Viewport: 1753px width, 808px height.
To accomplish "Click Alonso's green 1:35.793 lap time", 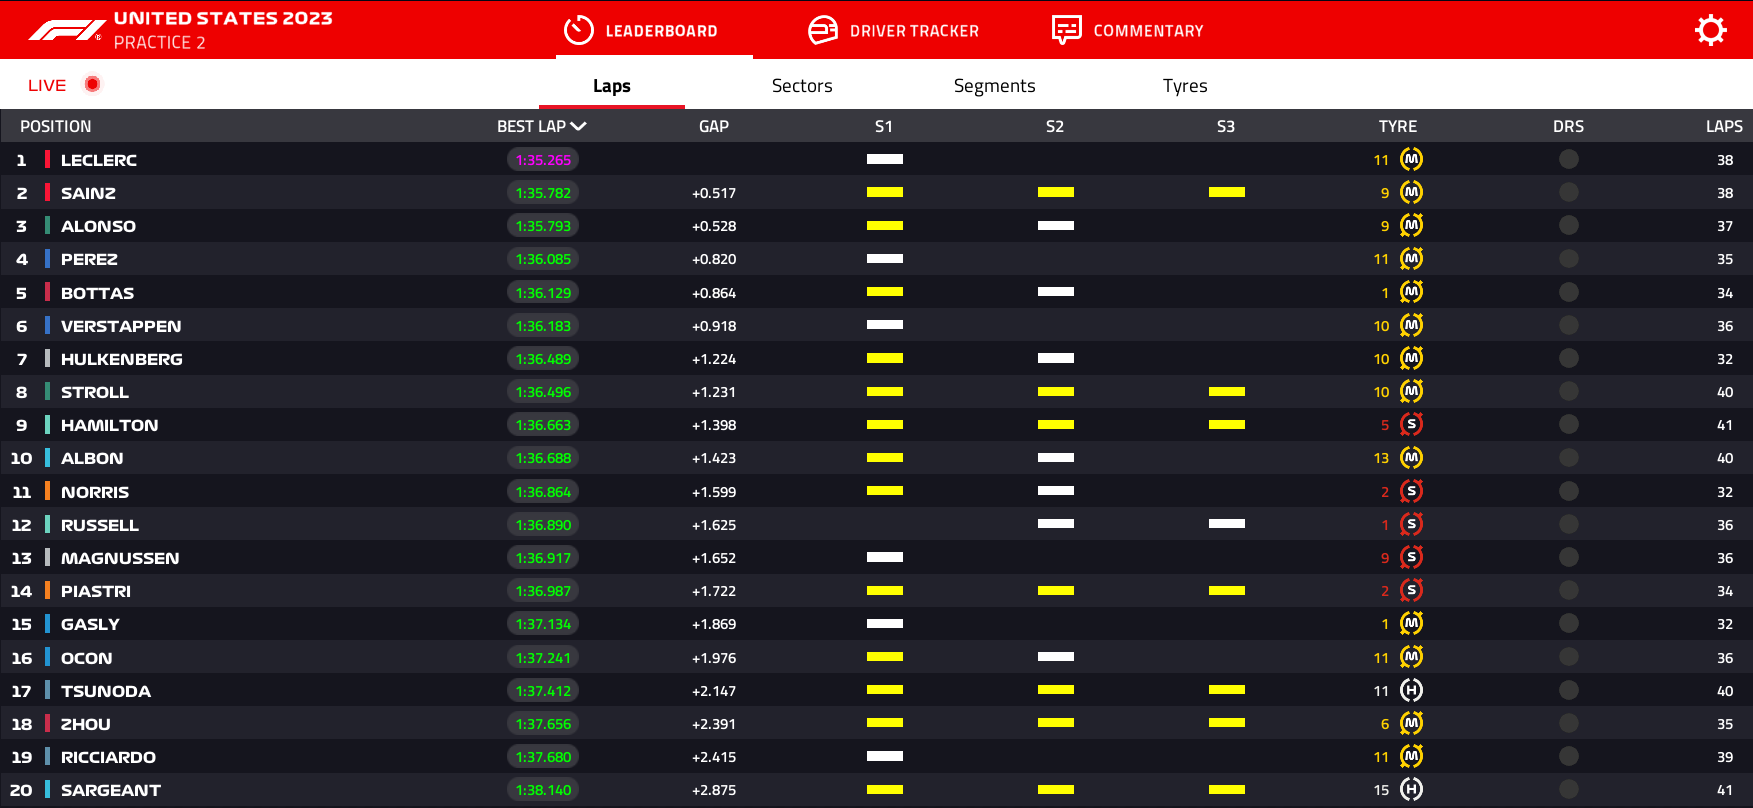I will point(543,226).
